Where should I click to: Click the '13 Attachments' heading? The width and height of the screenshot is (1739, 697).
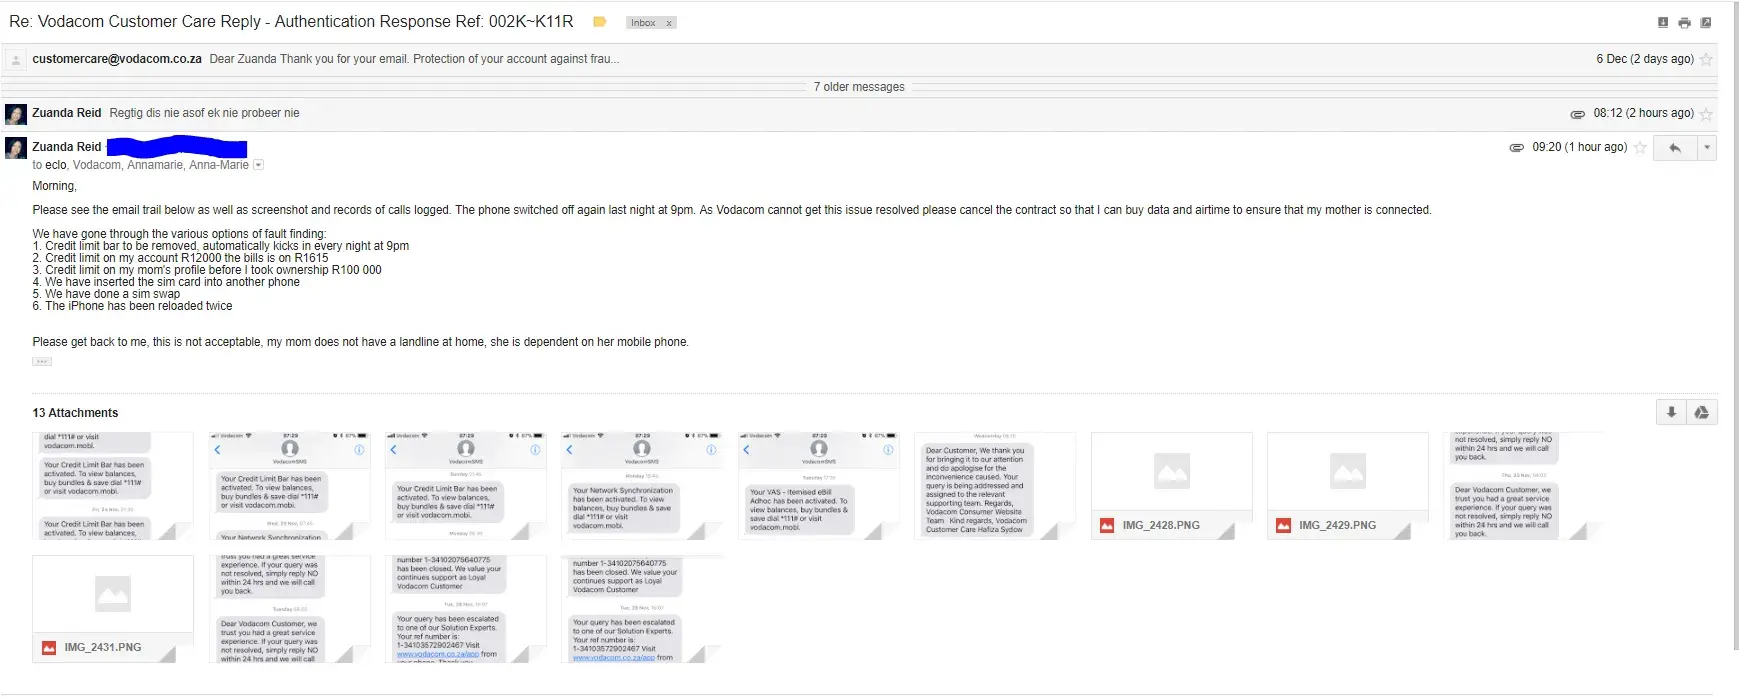(75, 413)
